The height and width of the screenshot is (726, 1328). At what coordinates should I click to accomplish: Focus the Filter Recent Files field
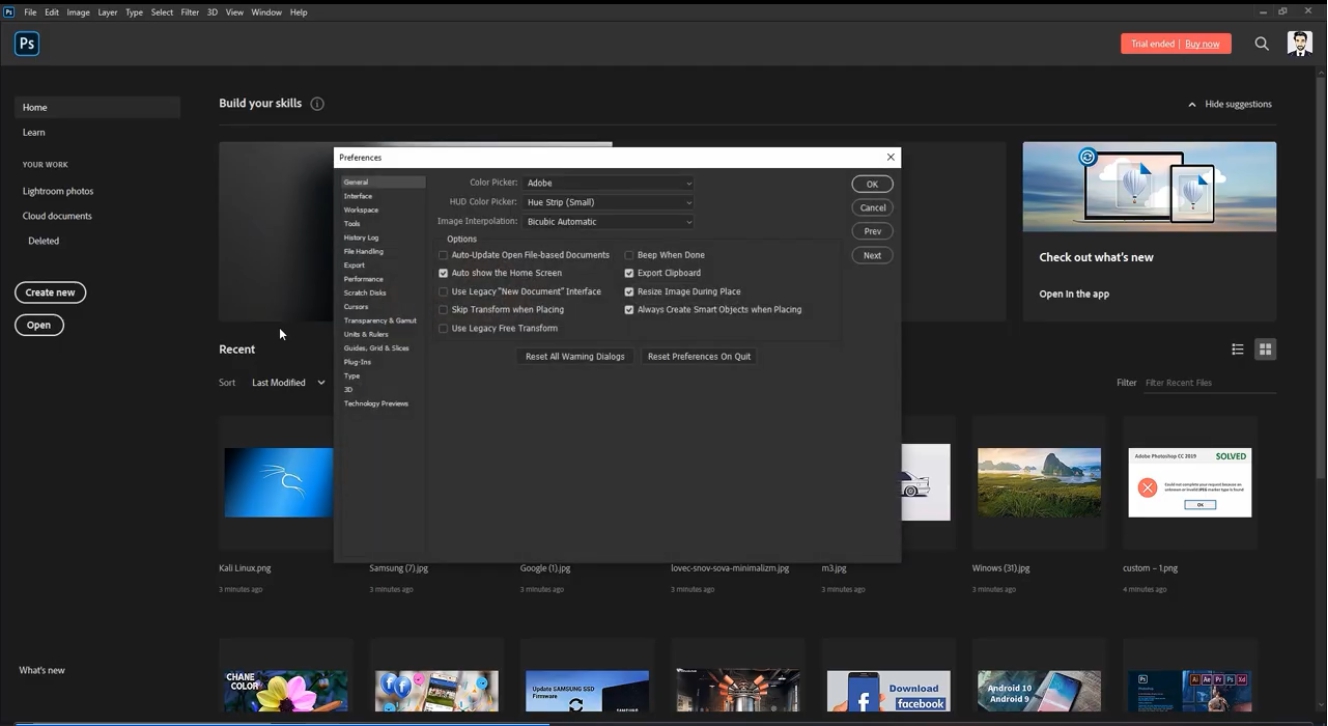pyautogui.click(x=1210, y=383)
